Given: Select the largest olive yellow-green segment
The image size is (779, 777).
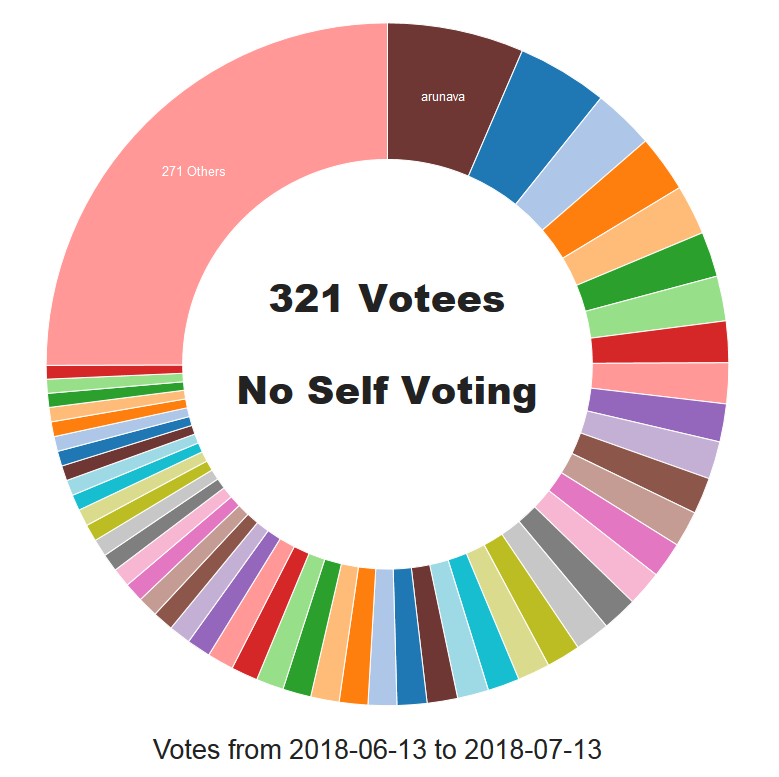Looking at the screenshot, I should 531,599.
